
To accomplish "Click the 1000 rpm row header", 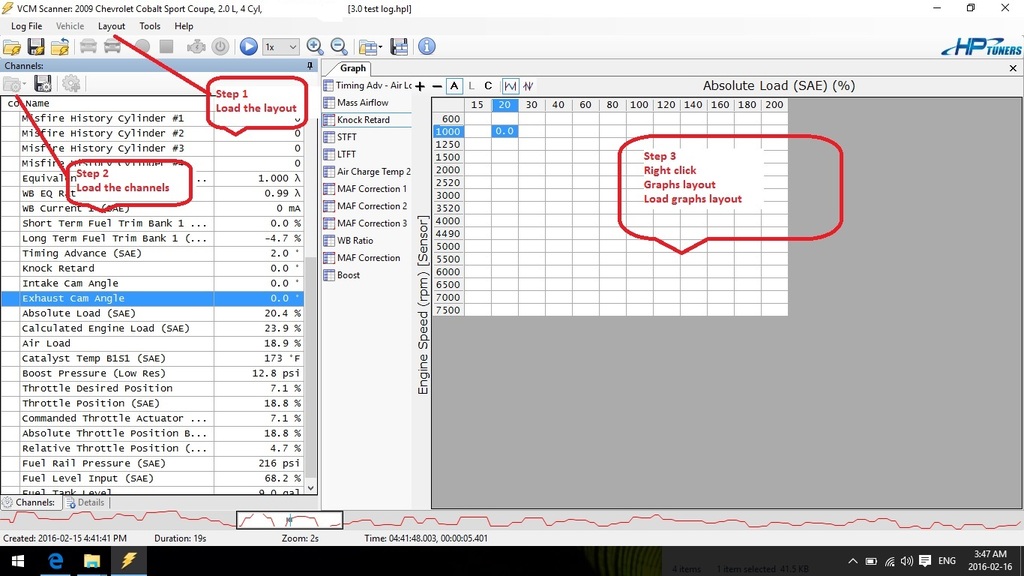I will [x=448, y=131].
